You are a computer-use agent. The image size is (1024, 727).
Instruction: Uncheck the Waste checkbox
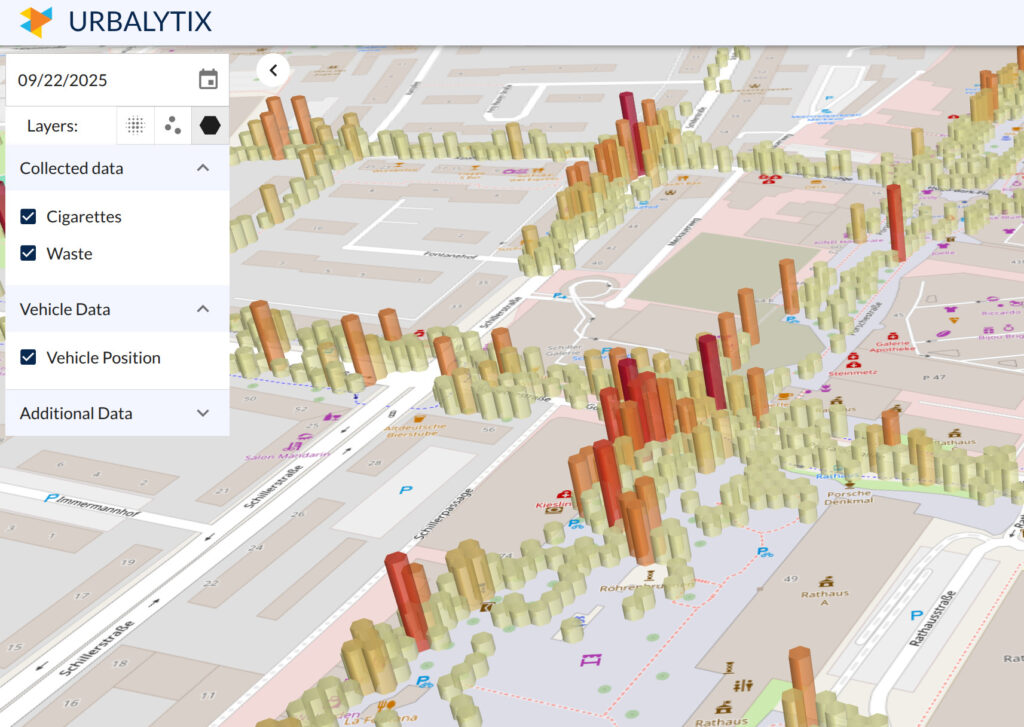[x=28, y=253]
